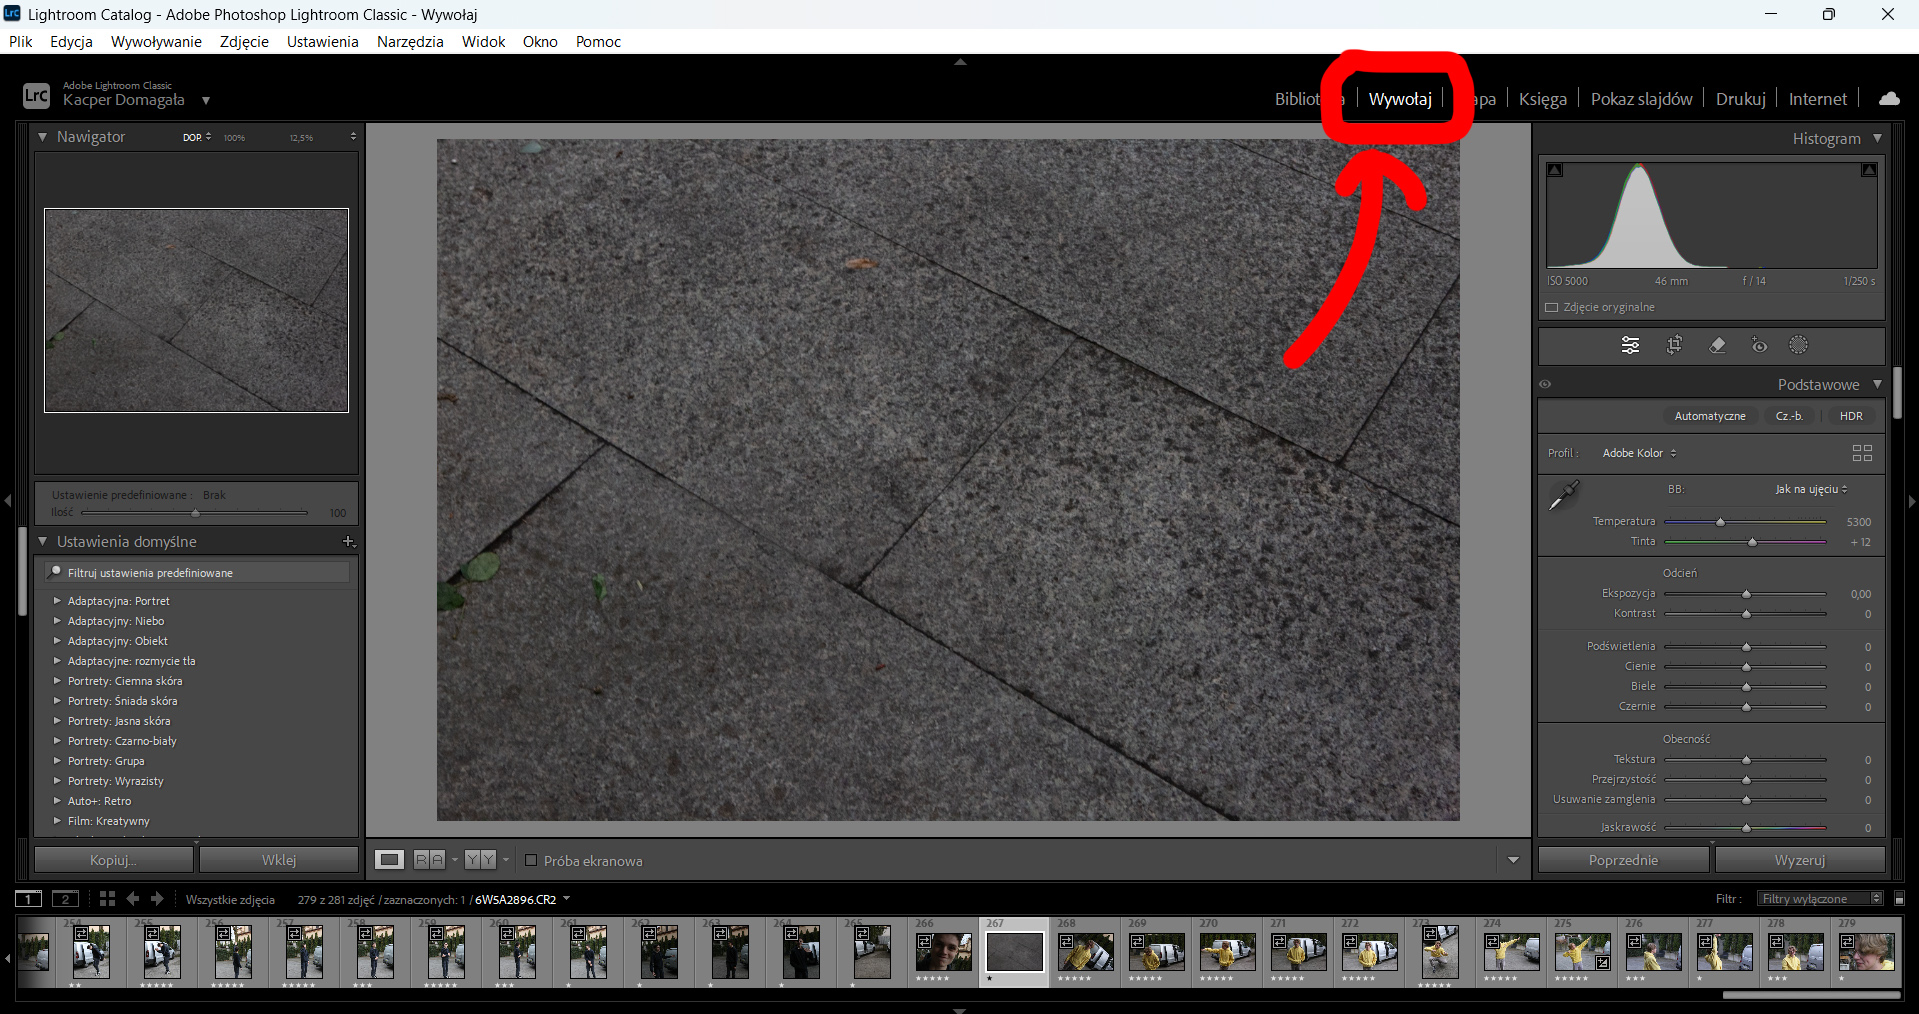Open the Red Eye correction tool

1759,346
